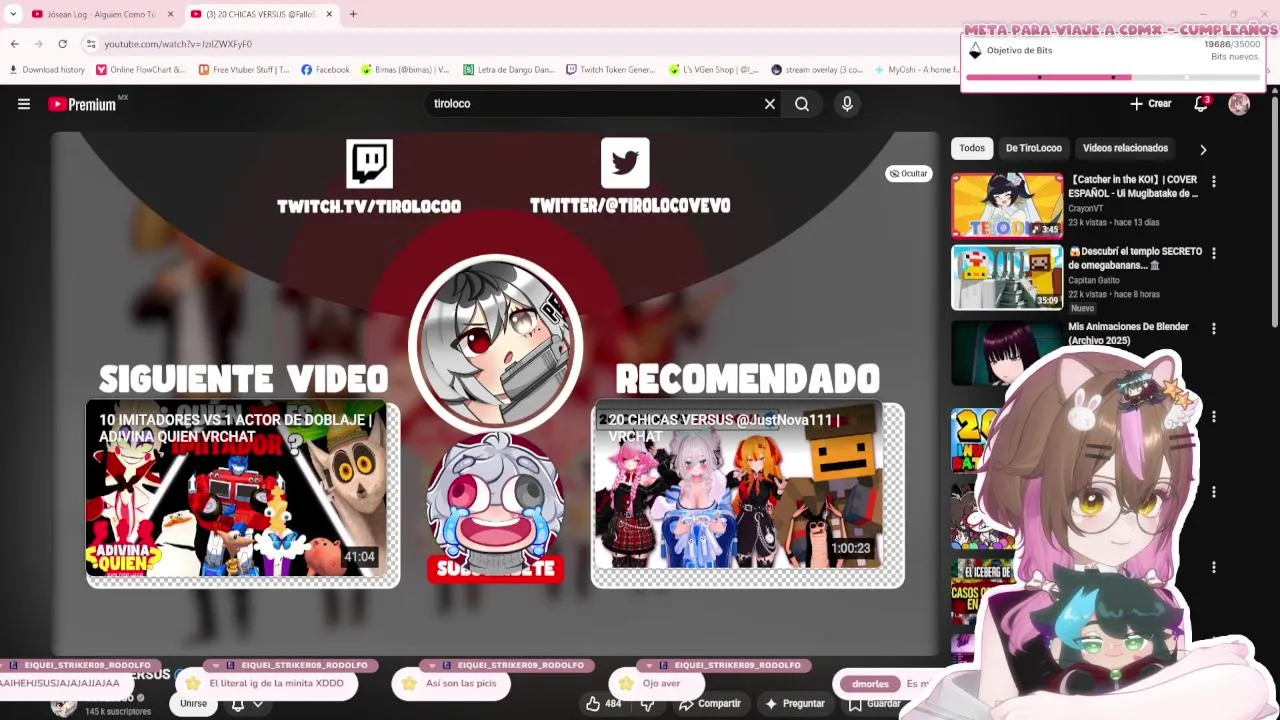Open Letra de Dango Dan bookmark
Viewport: 1280px width, 720px height.
[x=509, y=70]
